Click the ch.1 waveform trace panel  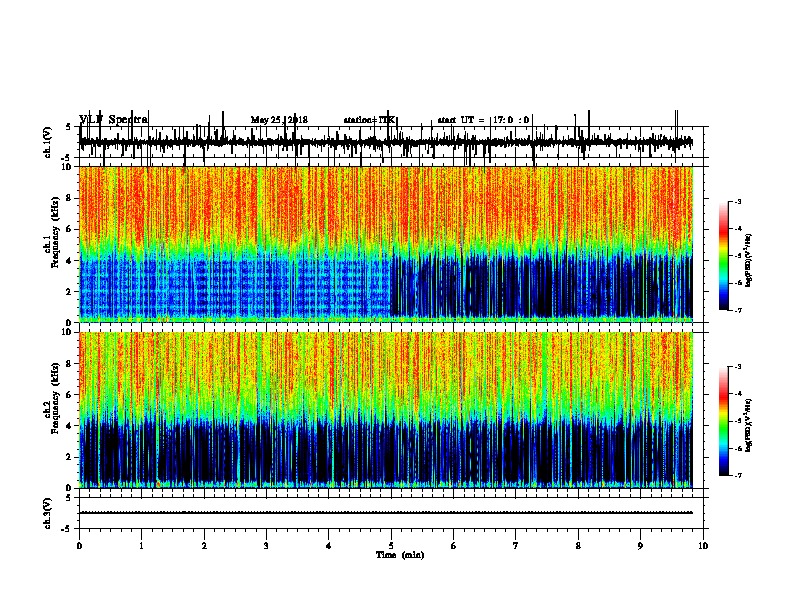(393, 142)
